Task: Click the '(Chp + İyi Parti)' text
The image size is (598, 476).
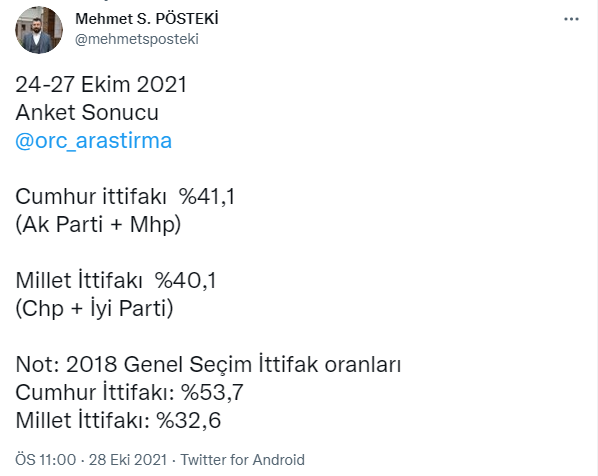Action: tap(94, 309)
